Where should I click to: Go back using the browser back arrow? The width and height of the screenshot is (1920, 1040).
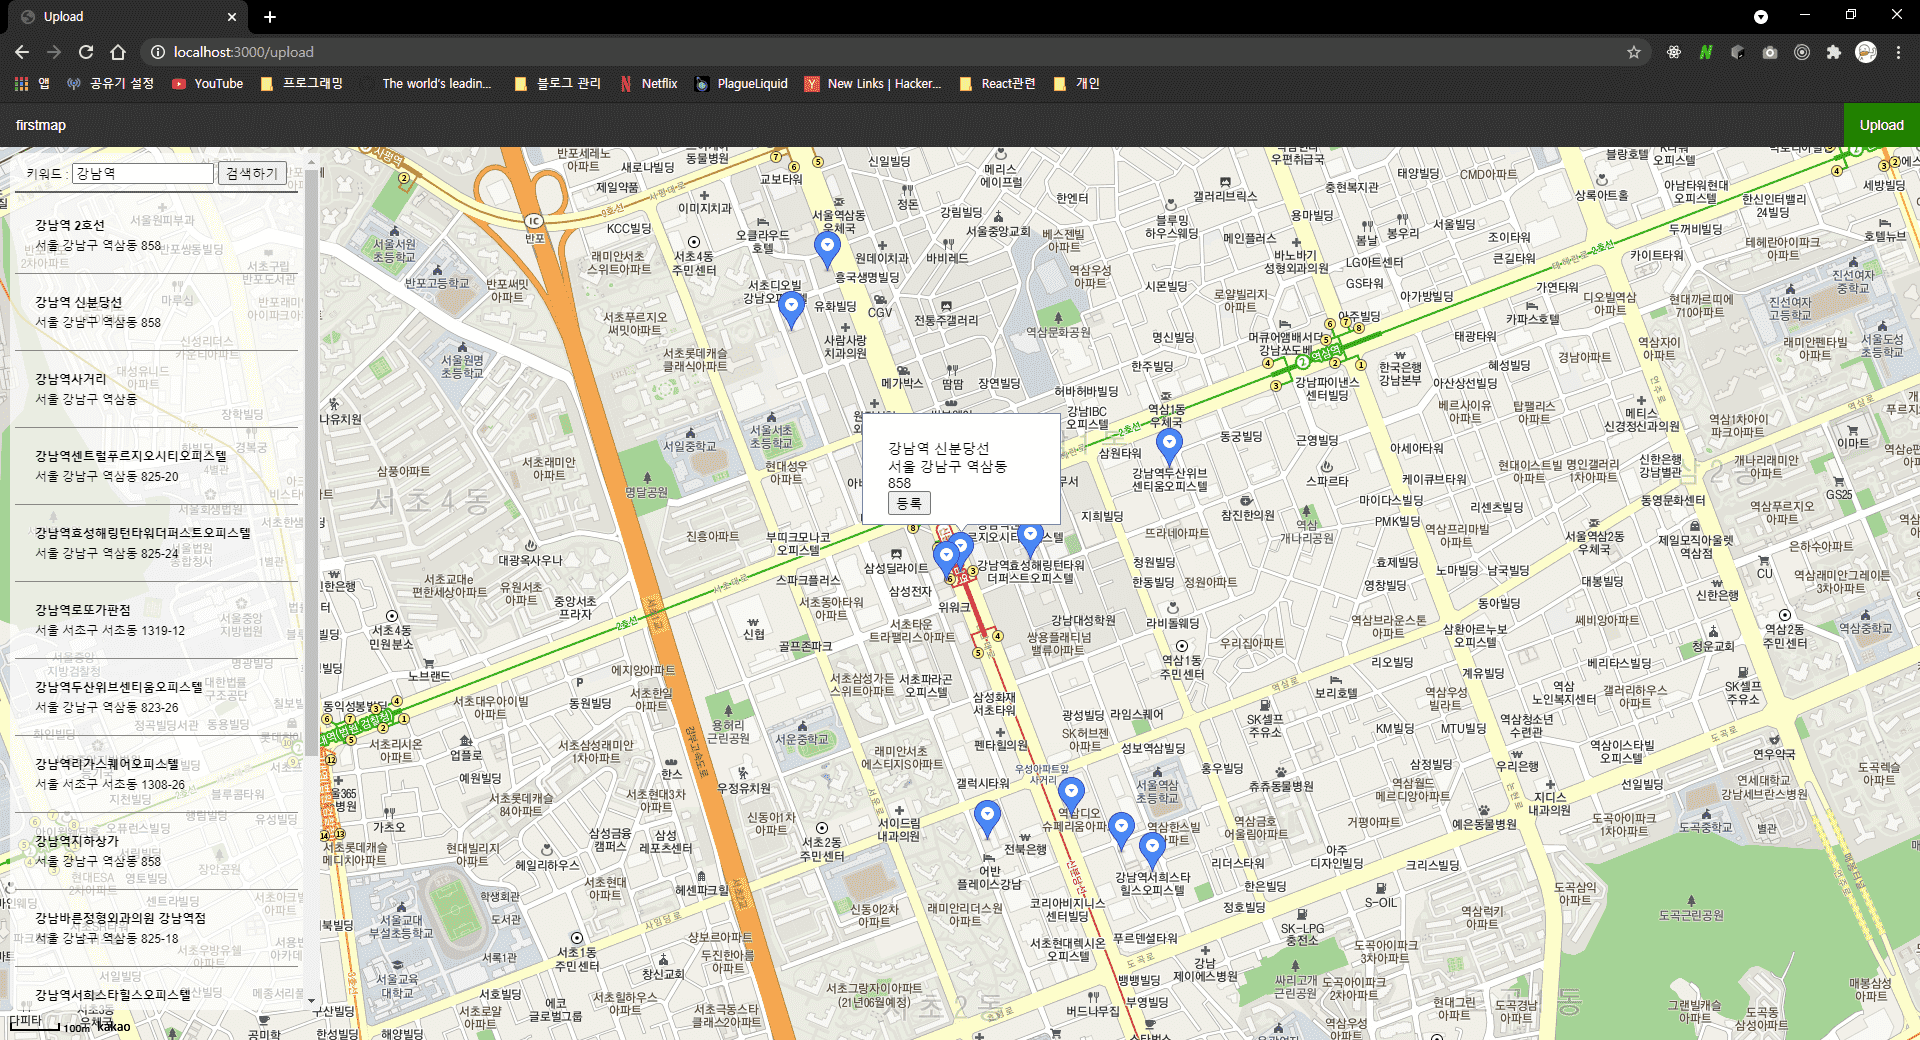[x=22, y=52]
